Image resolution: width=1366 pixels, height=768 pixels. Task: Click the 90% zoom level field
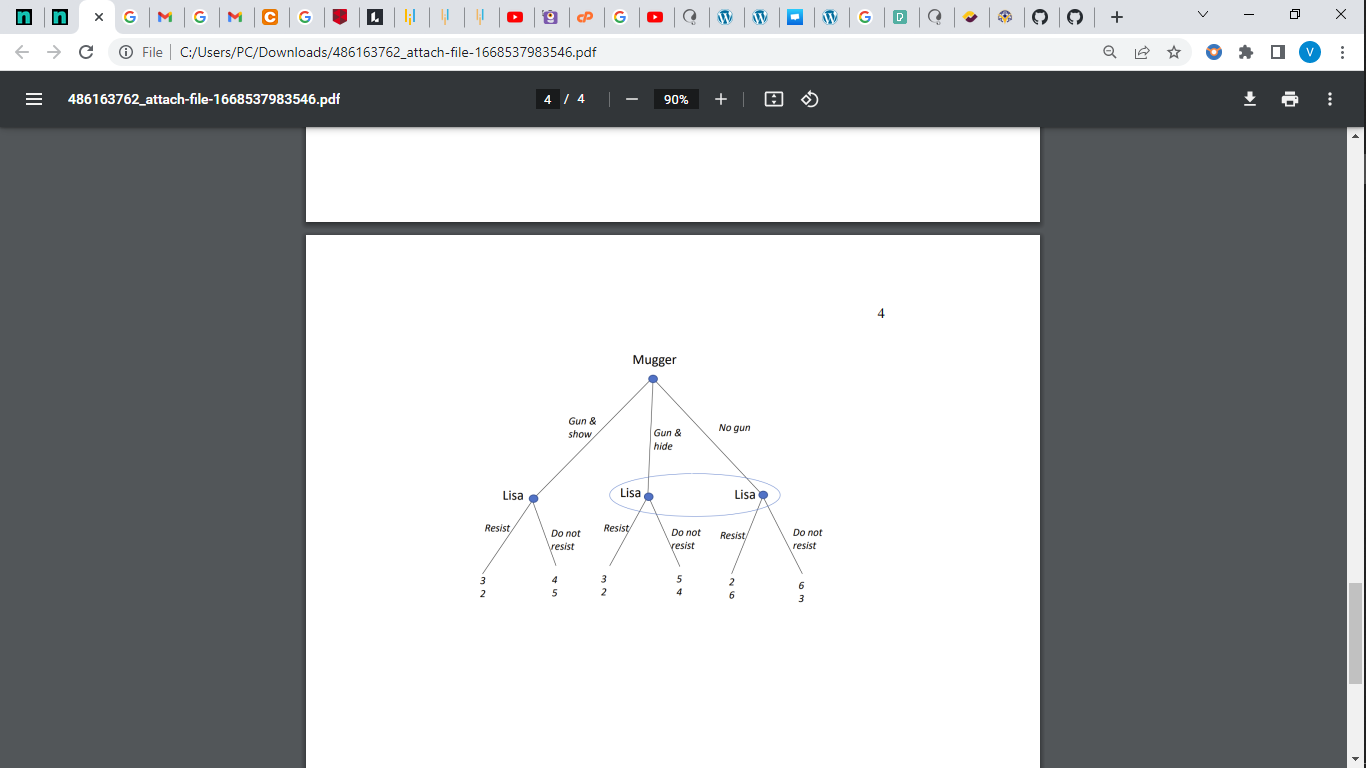[x=676, y=99]
